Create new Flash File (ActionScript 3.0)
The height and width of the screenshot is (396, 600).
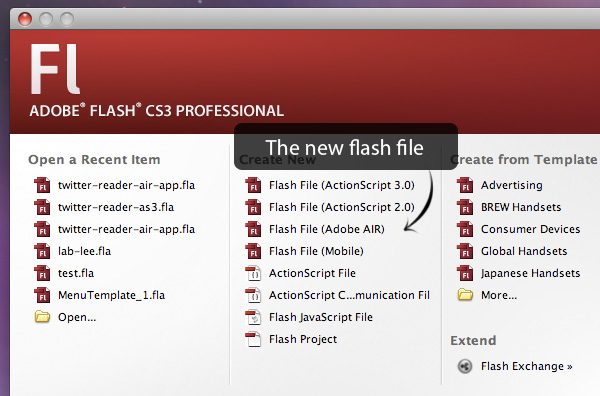[342, 185]
